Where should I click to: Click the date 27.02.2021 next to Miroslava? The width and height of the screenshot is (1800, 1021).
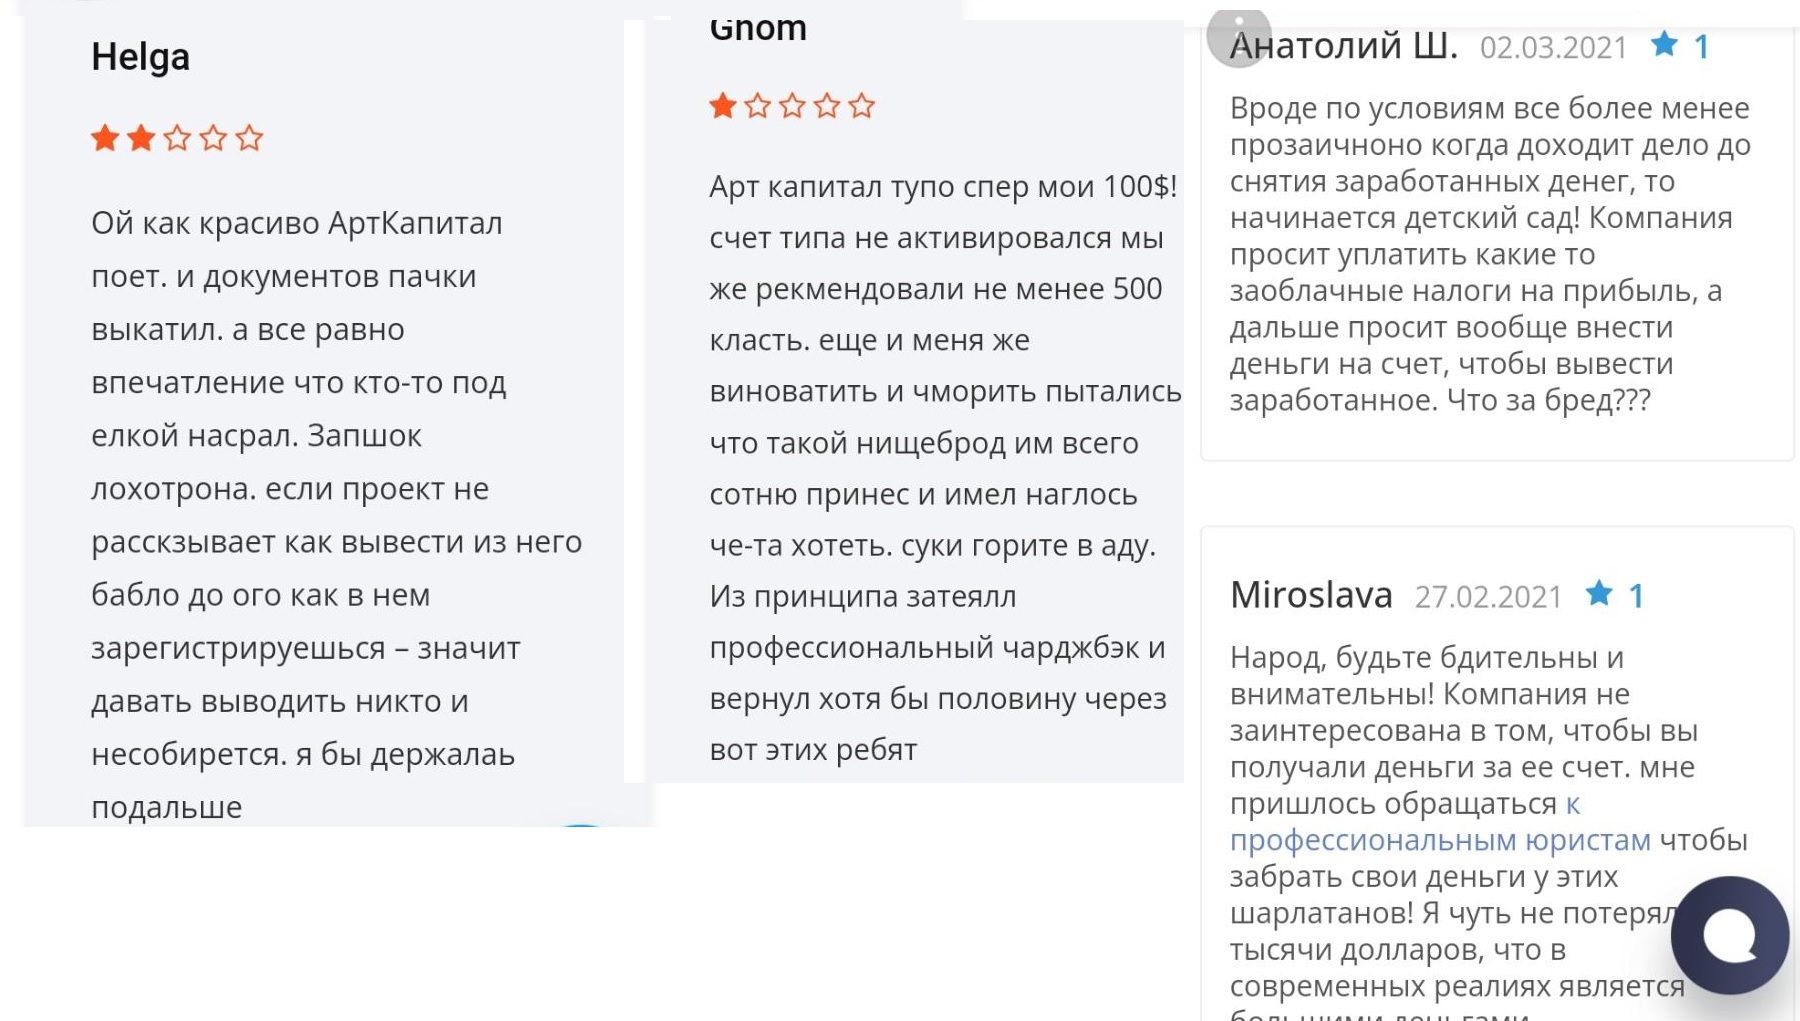[x=1489, y=595]
